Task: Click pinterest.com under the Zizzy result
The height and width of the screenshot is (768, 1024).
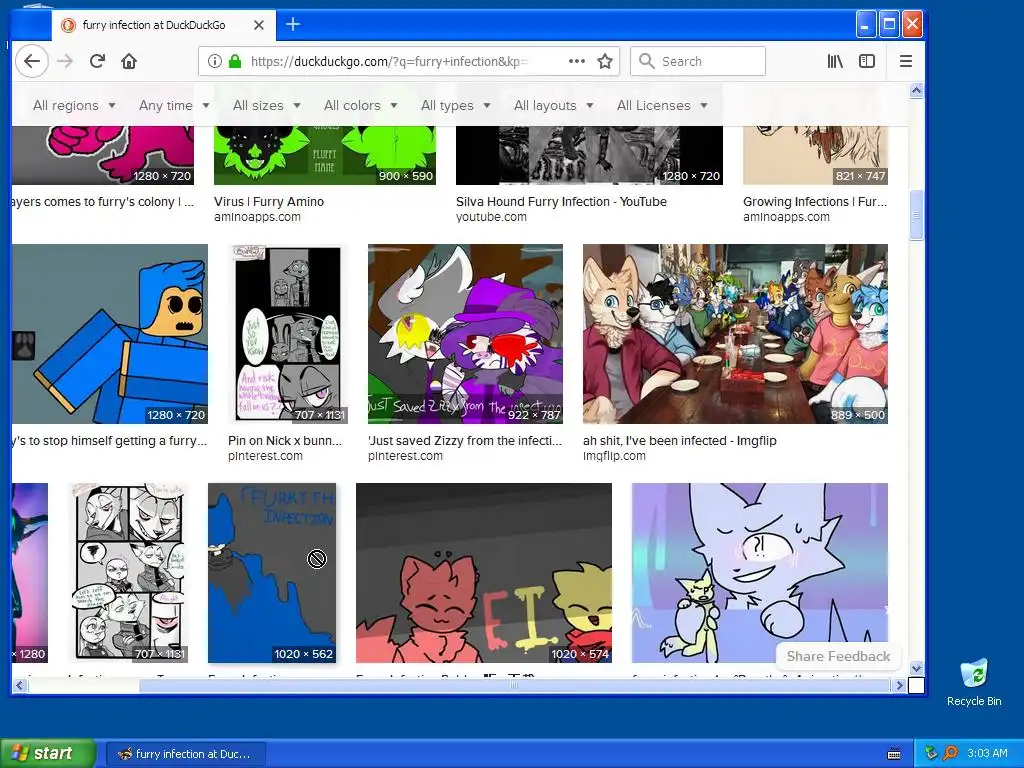Action: click(x=405, y=456)
